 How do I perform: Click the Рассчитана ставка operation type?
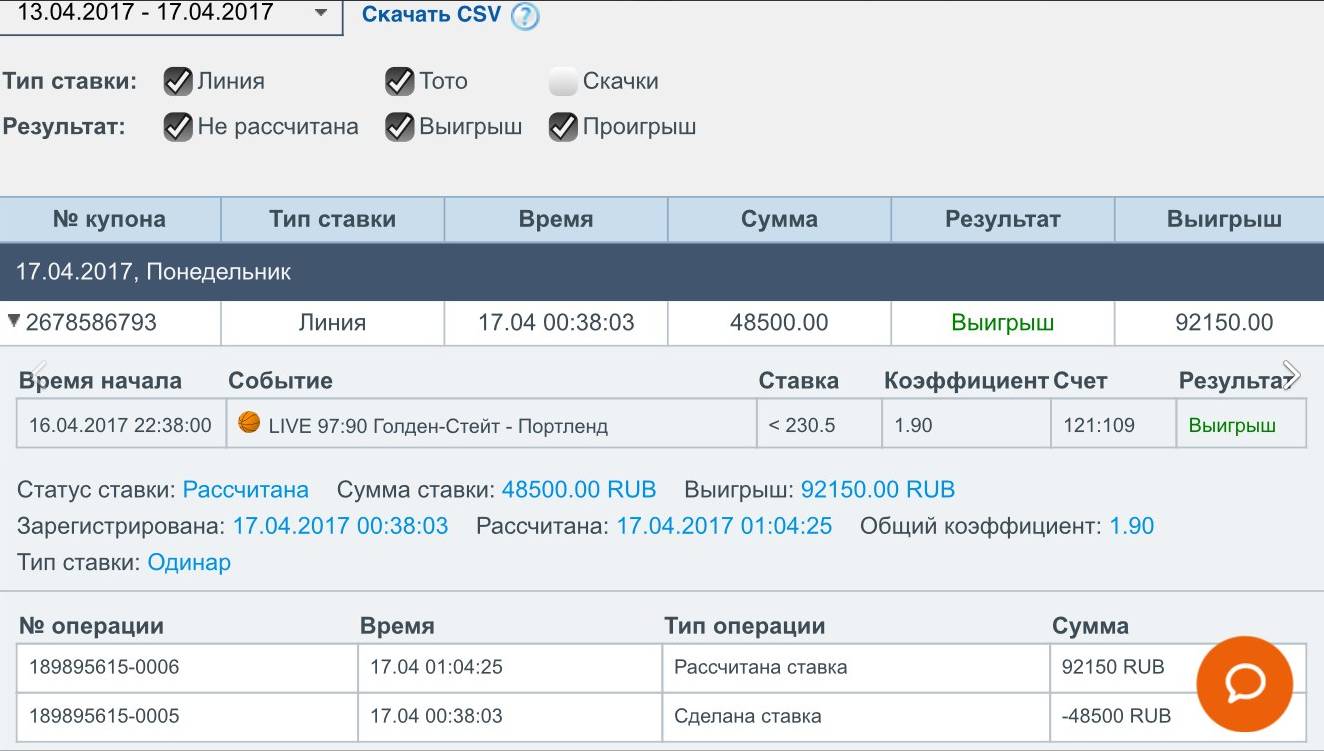click(760, 667)
